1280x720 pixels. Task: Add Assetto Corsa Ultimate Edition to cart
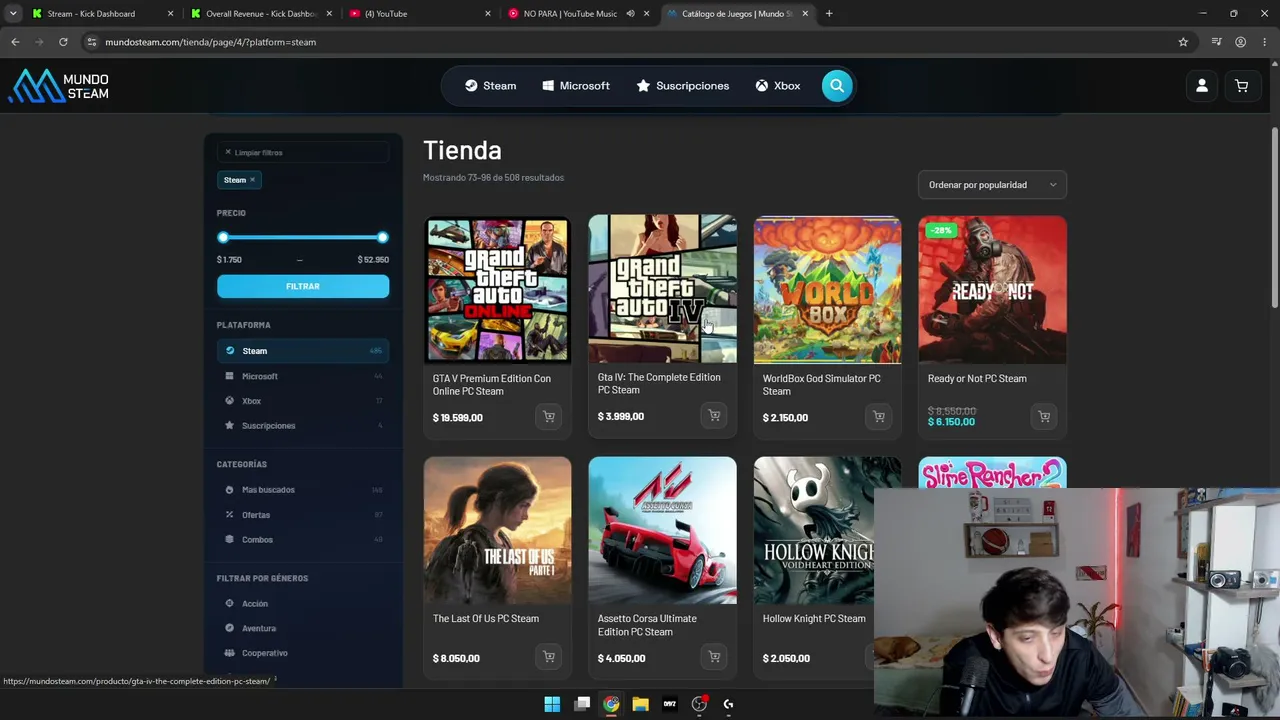pyautogui.click(x=714, y=657)
